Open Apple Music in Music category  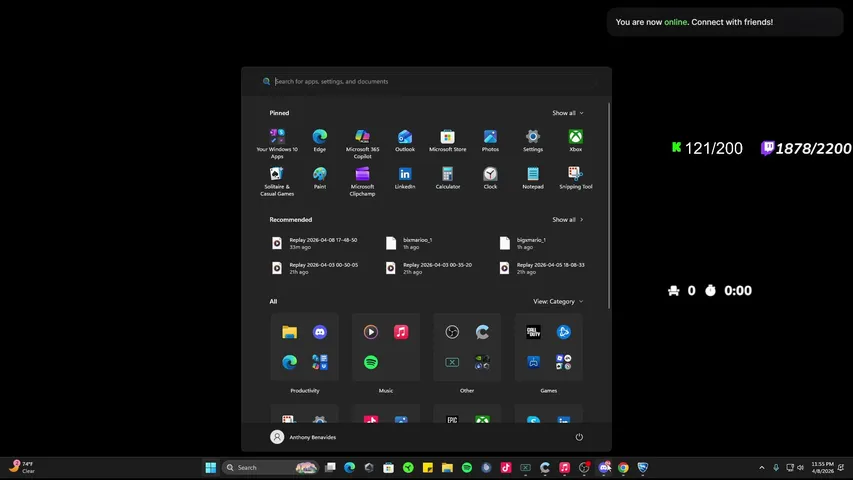[x=401, y=332]
